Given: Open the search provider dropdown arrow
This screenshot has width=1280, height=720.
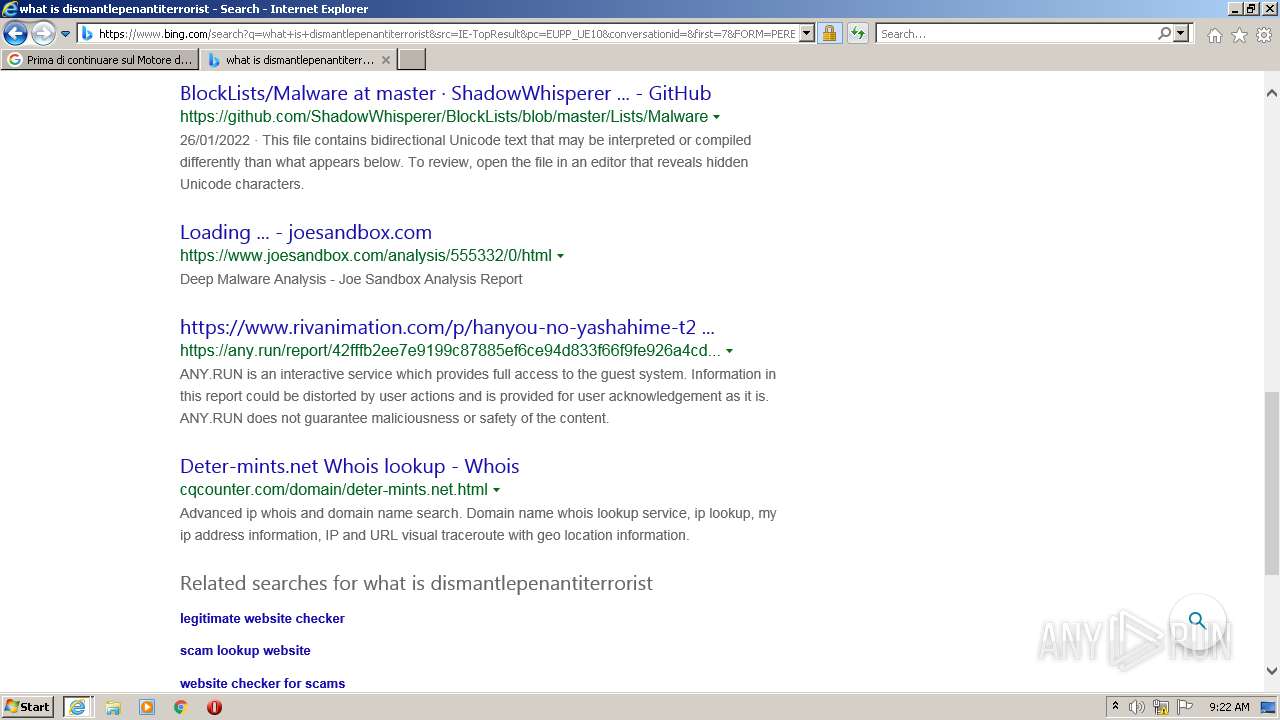Looking at the screenshot, I should 1181,34.
